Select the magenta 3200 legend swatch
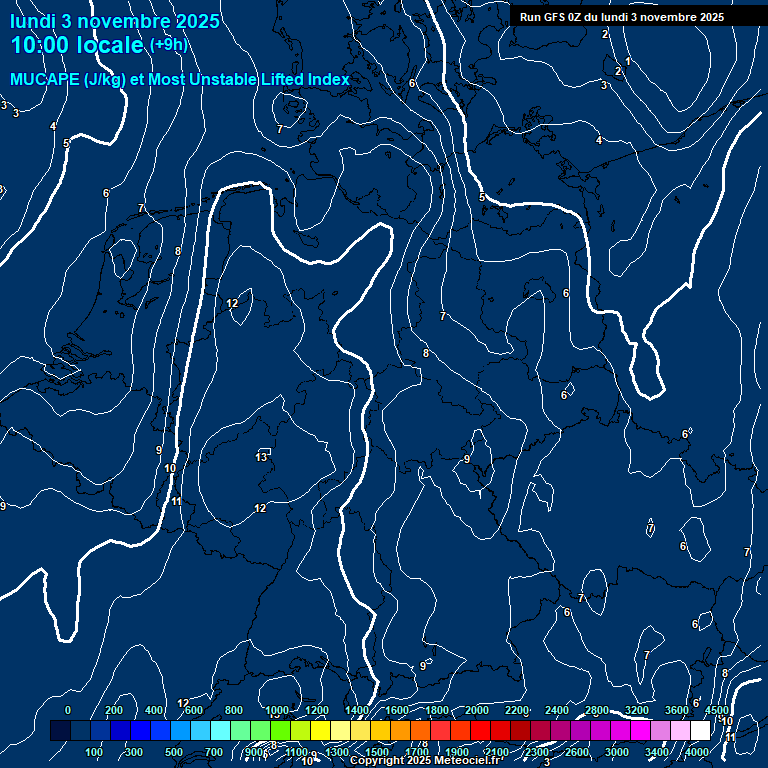 pos(640,731)
